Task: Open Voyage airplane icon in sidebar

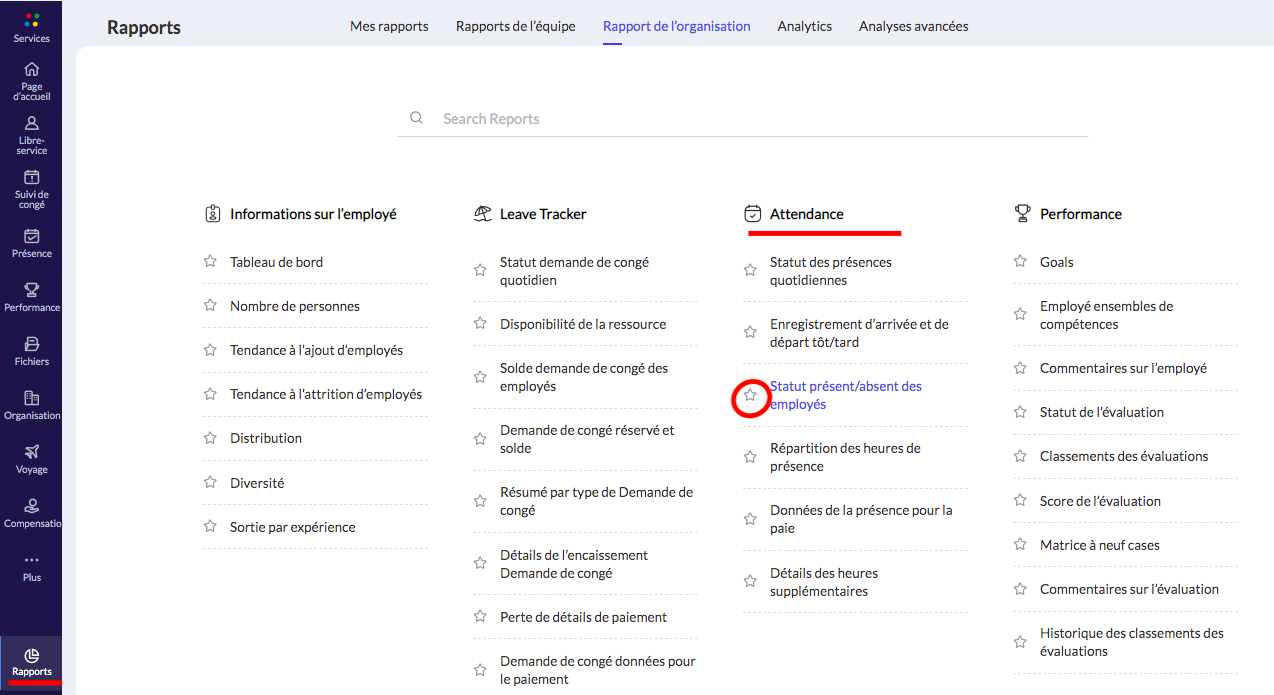Action: (x=31, y=452)
